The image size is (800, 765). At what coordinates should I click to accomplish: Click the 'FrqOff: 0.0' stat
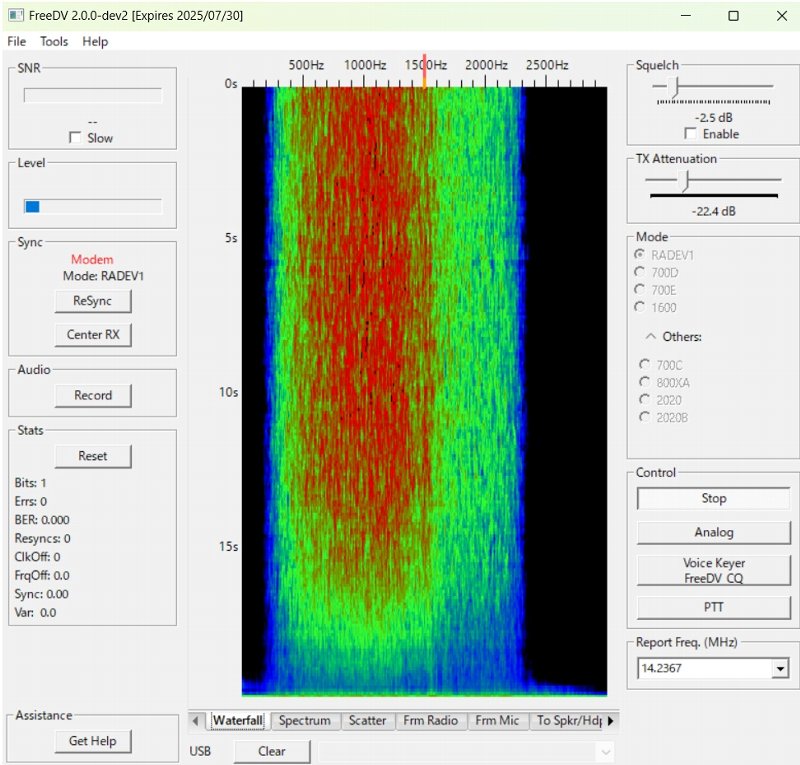click(42, 576)
